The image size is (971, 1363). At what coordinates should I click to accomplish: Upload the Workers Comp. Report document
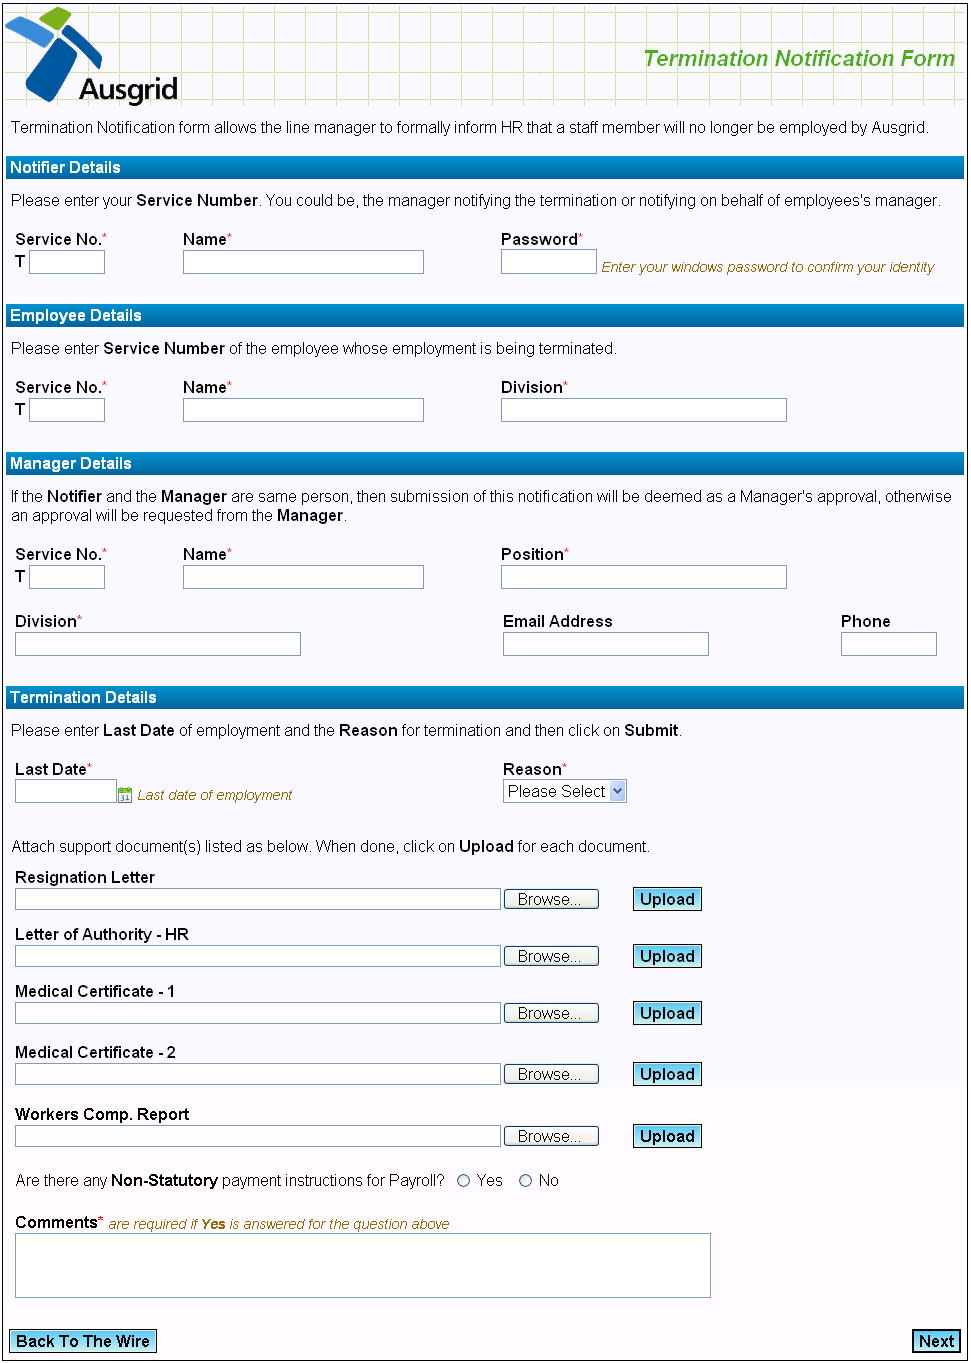667,1136
